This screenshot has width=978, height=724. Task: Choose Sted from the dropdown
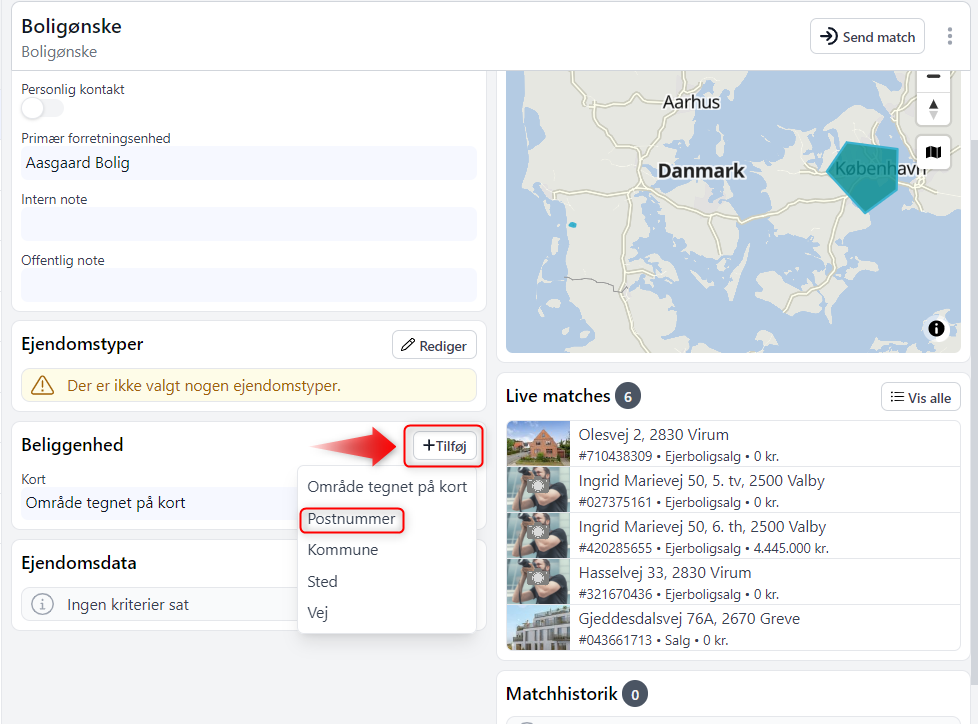tap(322, 582)
